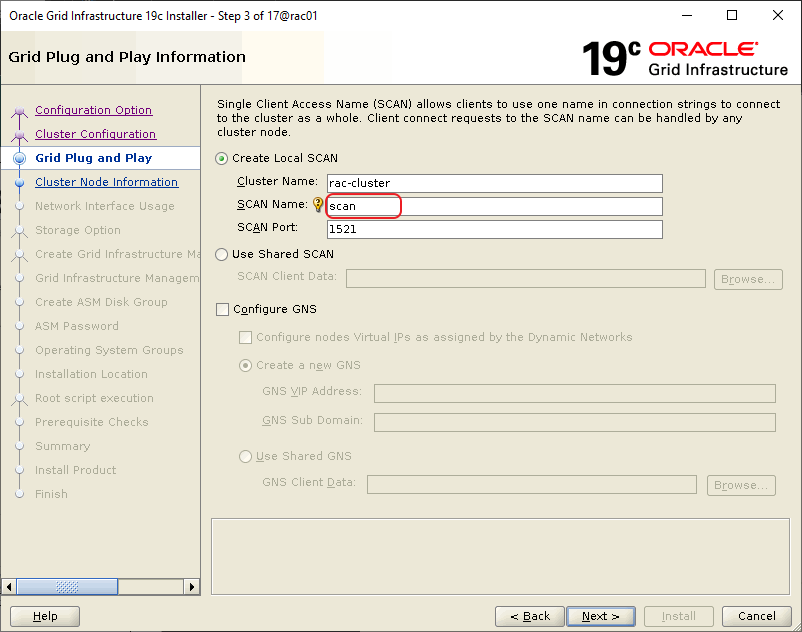The height and width of the screenshot is (632, 802).
Task: Open the Cluster Configuration step link
Action: (96, 134)
